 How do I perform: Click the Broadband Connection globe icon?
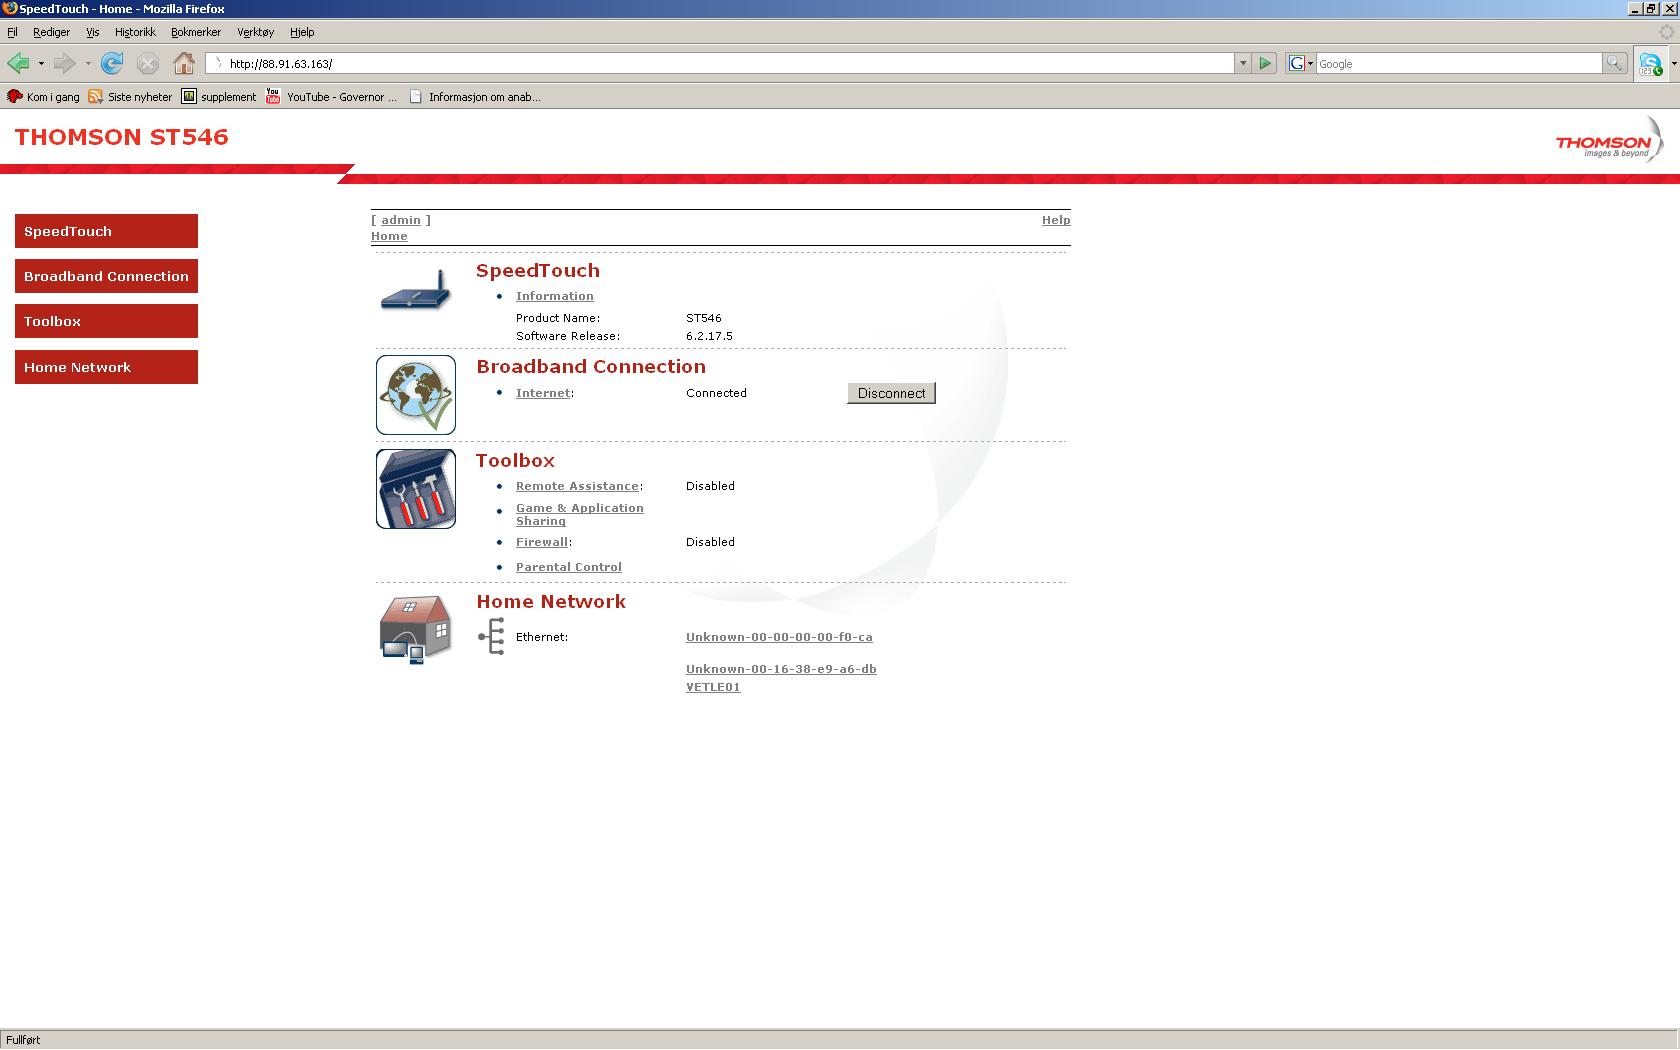pyautogui.click(x=416, y=395)
